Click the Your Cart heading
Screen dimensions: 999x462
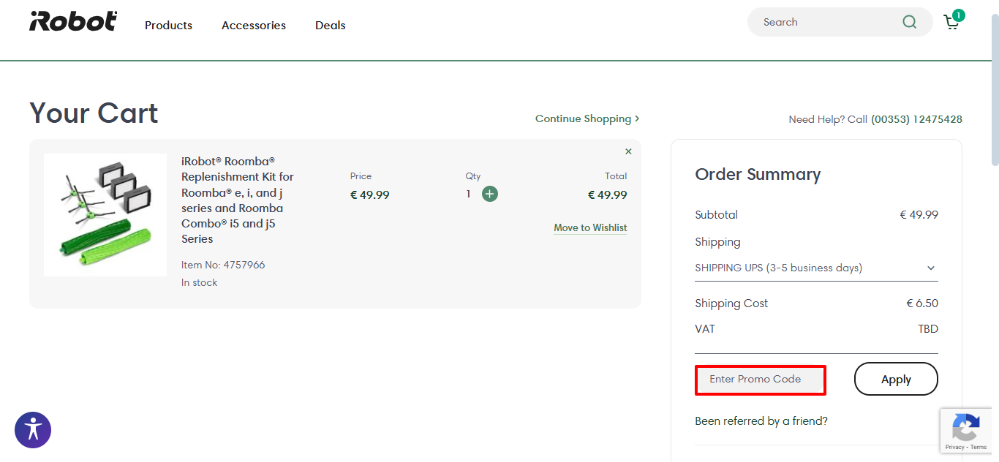94,113
